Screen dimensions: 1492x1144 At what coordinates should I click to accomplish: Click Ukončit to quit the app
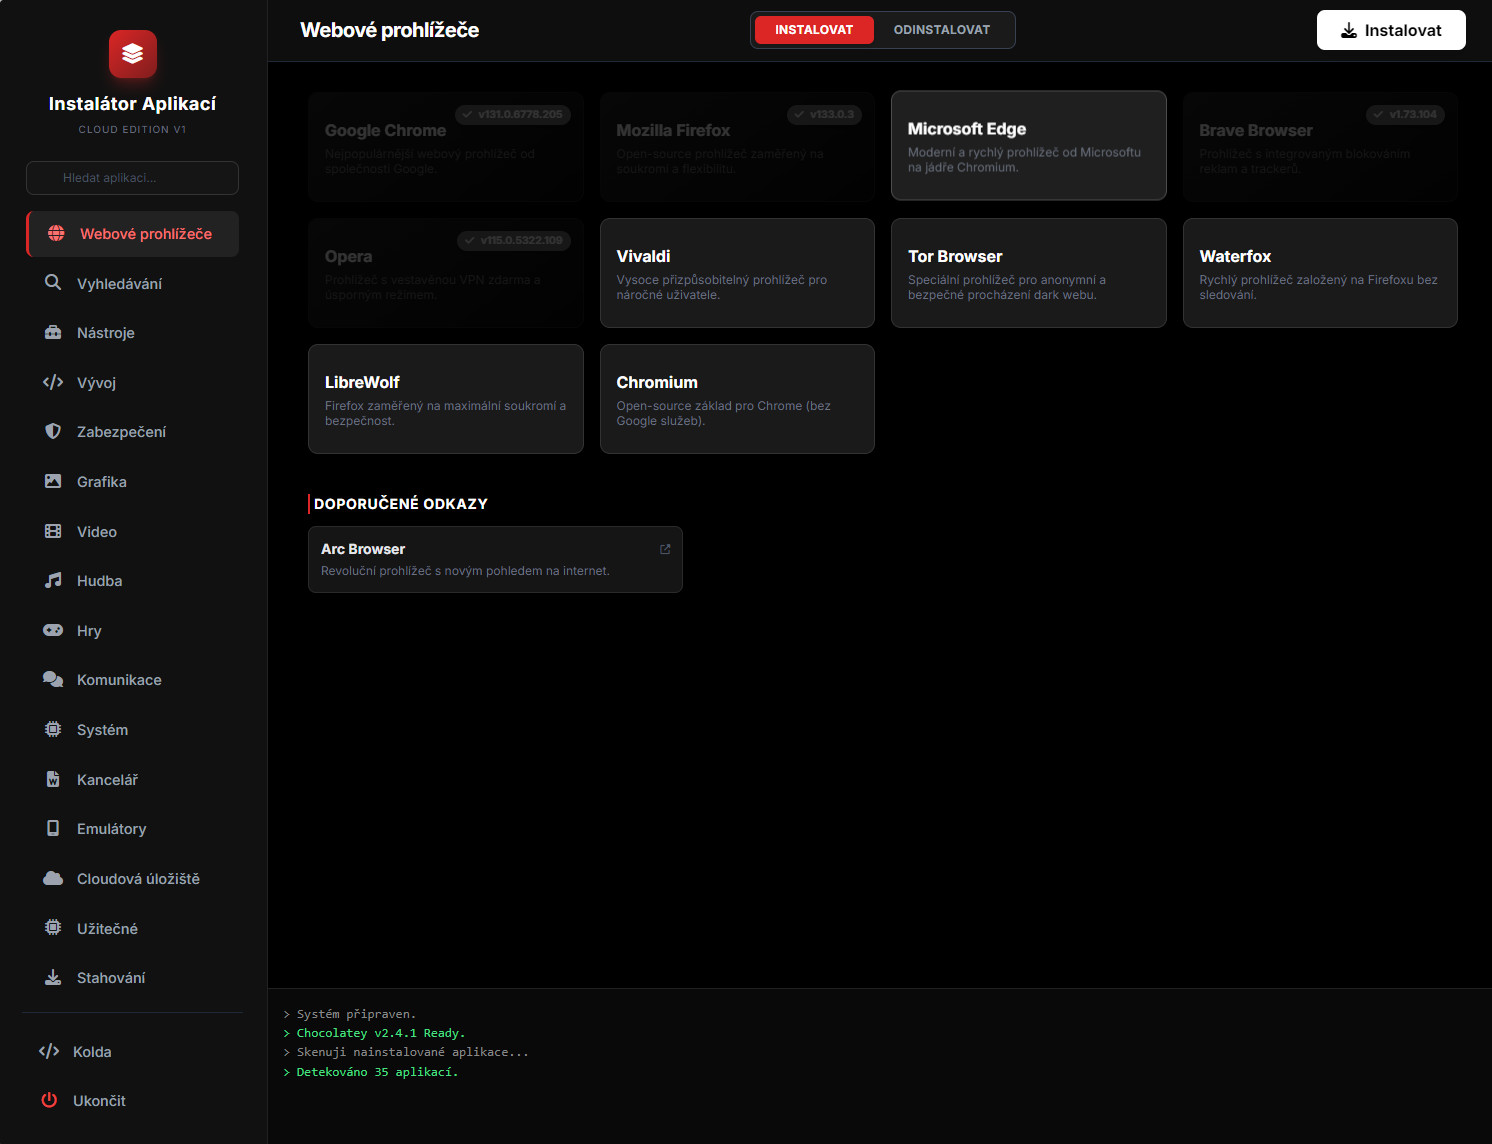[132, 1101]
